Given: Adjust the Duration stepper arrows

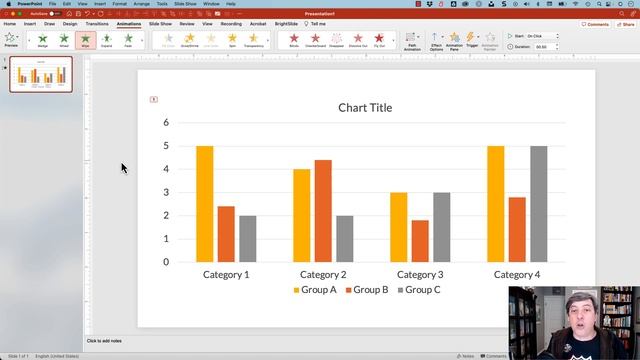Looking at the screenshot, I should (x=557, y=47).
